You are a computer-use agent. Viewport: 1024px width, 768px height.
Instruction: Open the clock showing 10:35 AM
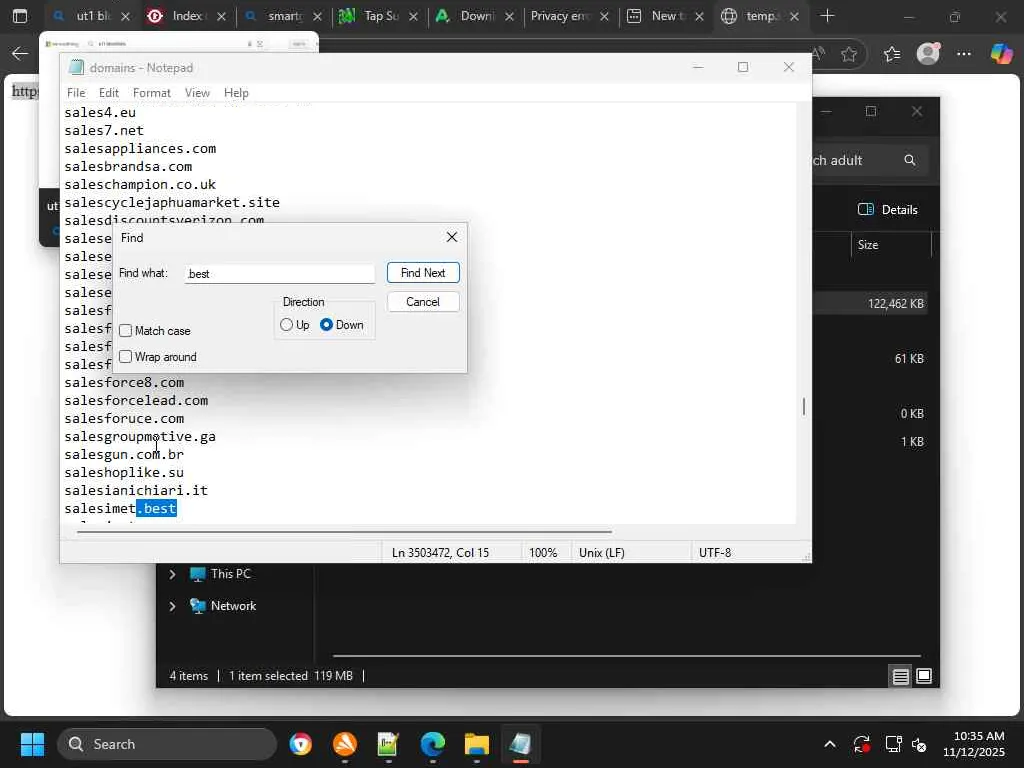[974, 744]
